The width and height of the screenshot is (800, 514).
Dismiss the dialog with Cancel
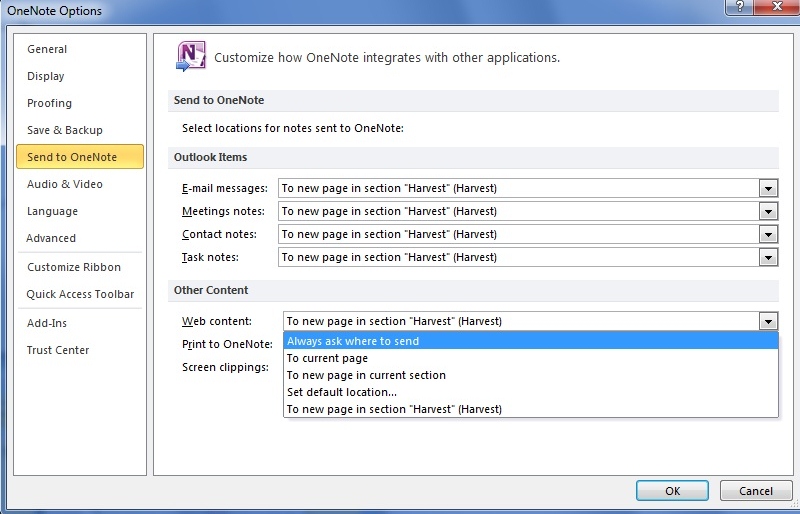click(756, 491)
